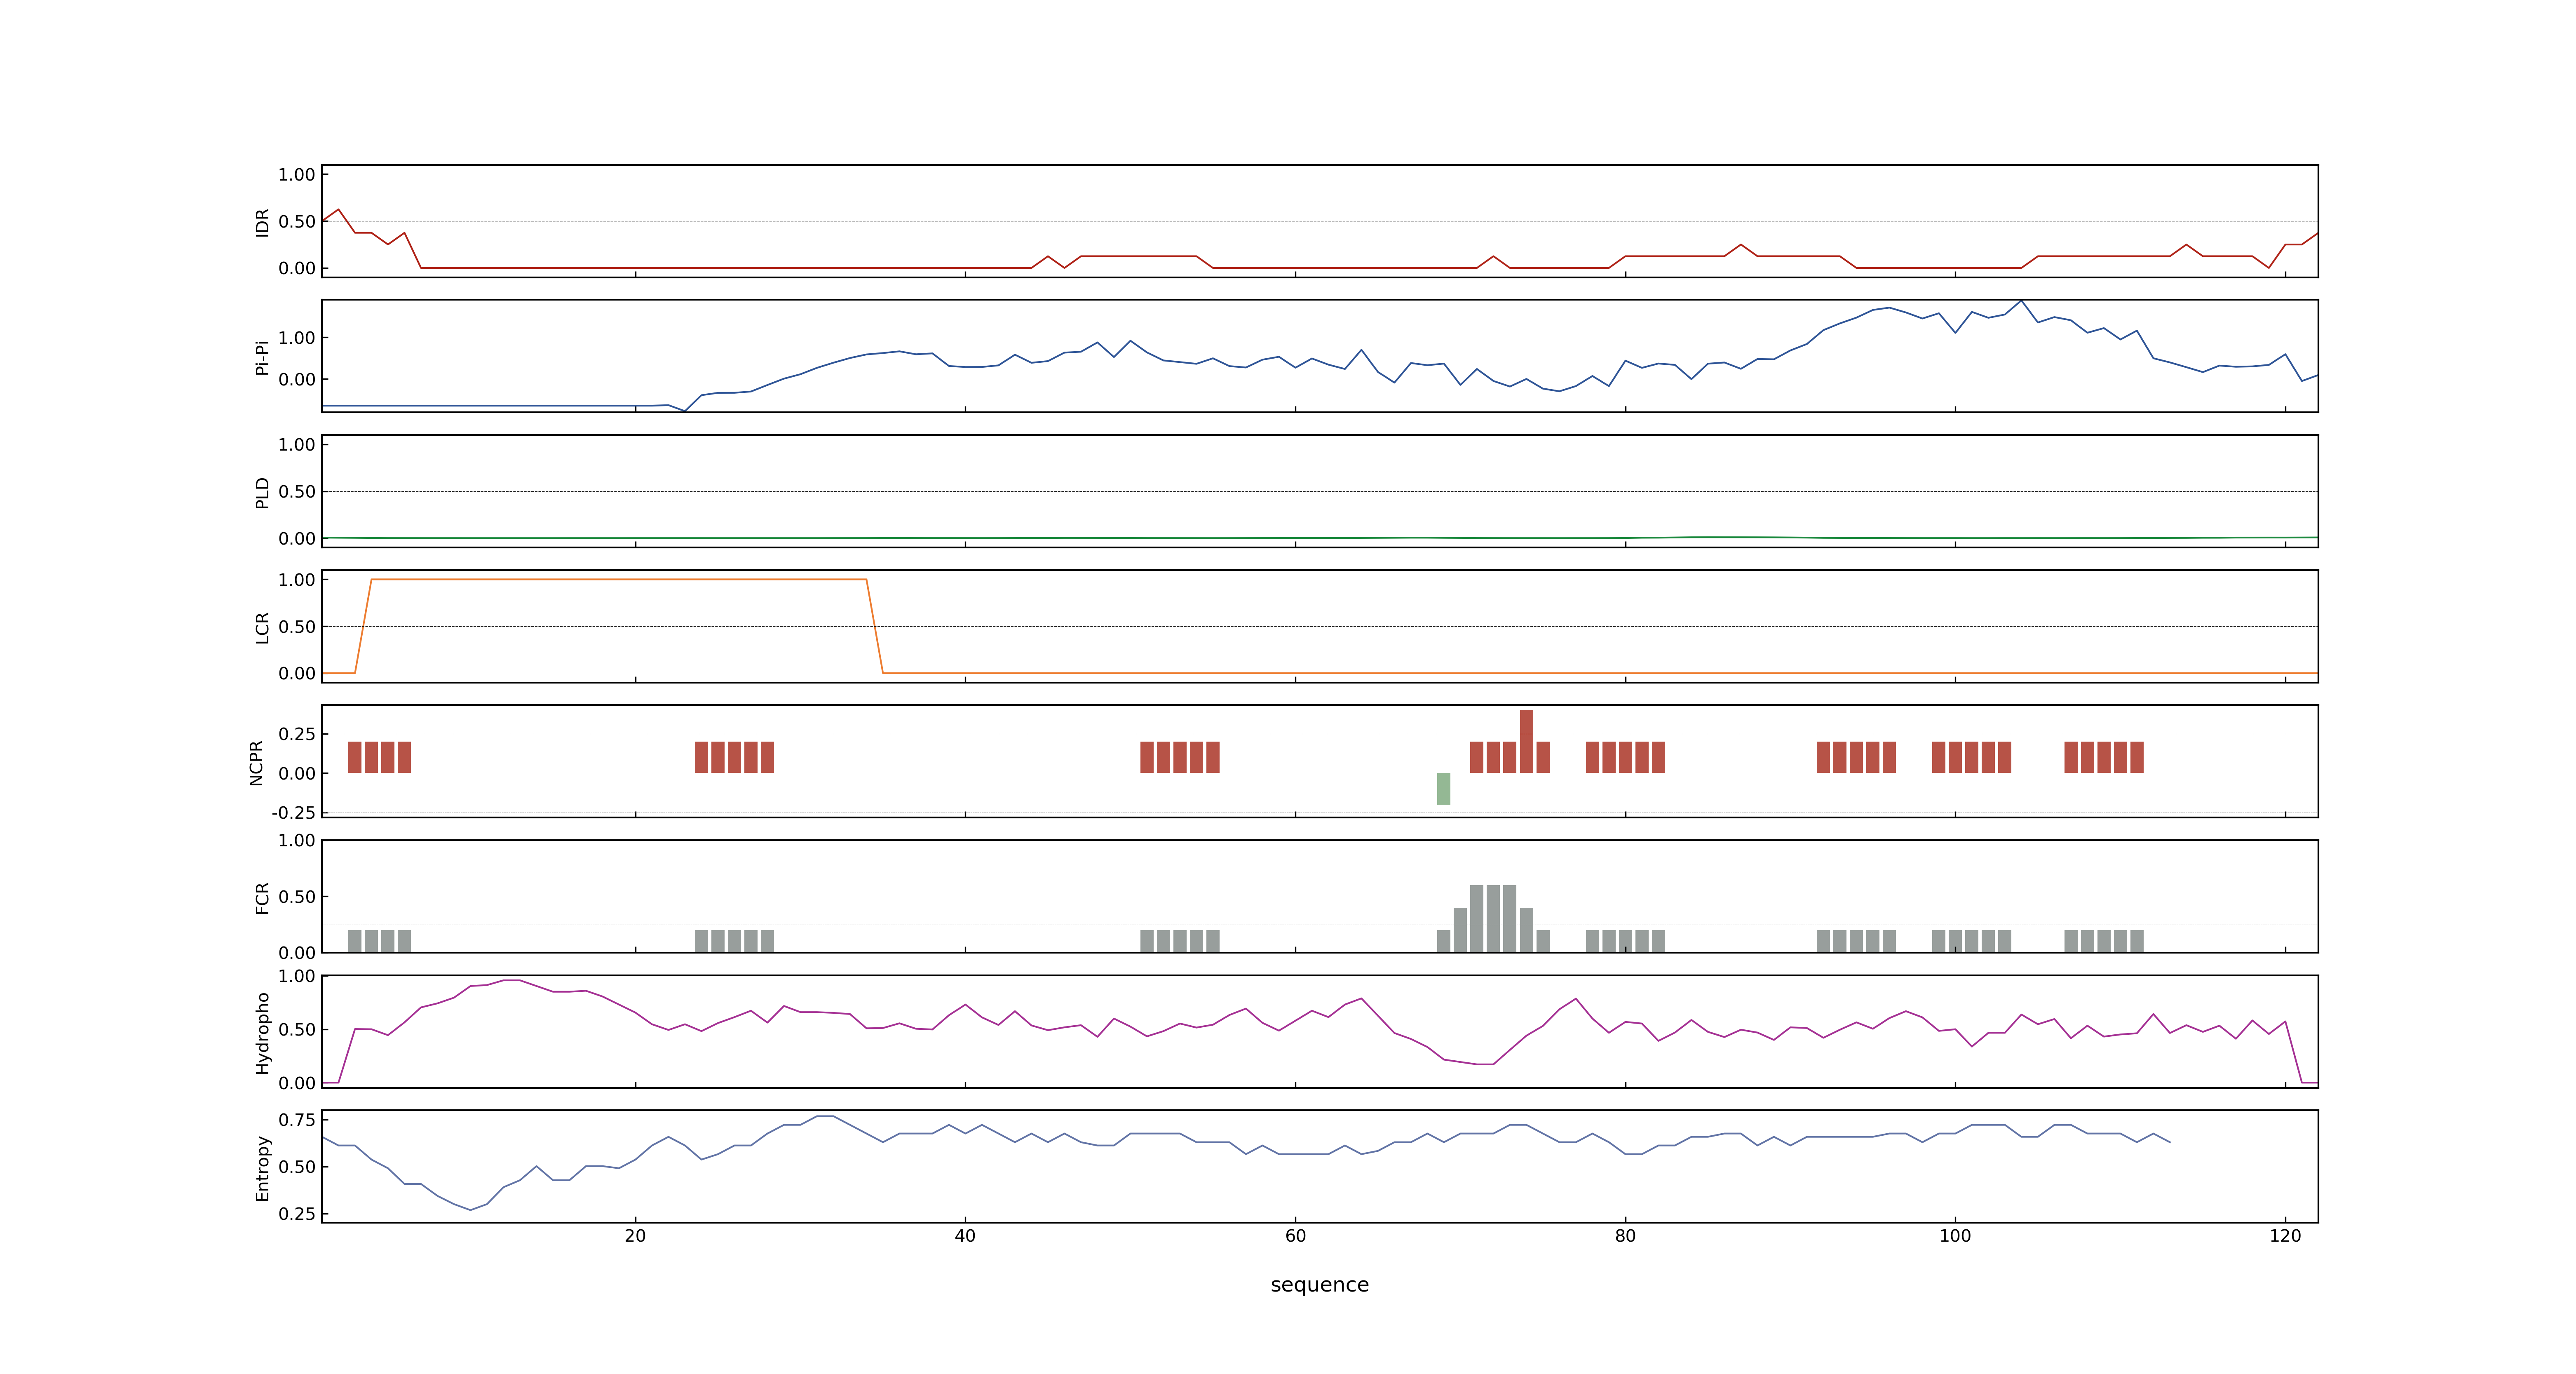The width and height of the screenshot is (2576, 1374).
Task: Click the tallest red NCPR bar
Action: coord(1526,742)
